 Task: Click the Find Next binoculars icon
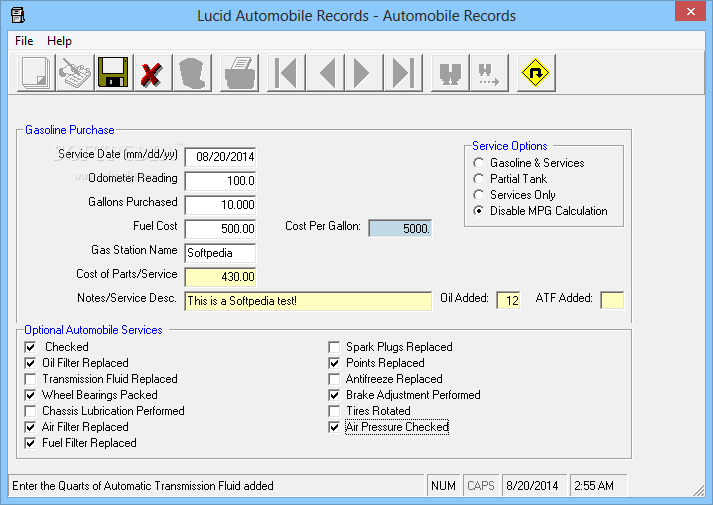tap(489, 73)
